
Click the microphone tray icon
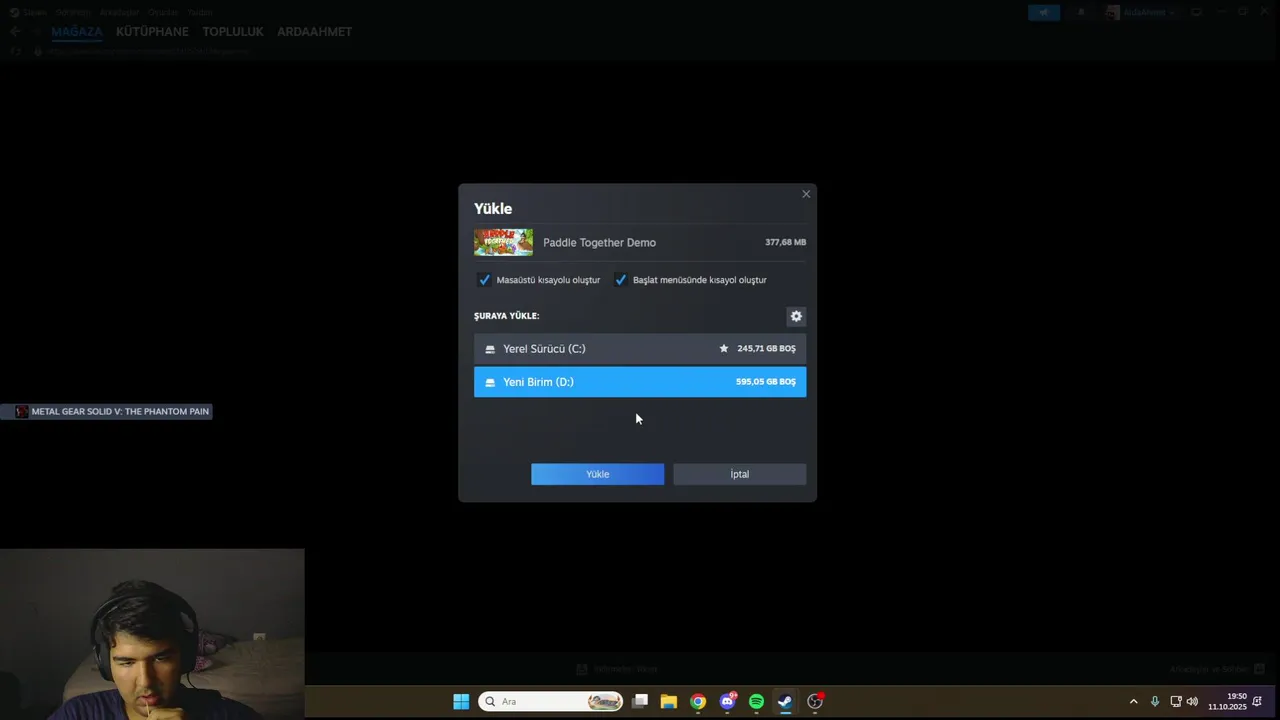pyautogui.click(x=1155, y=701)
